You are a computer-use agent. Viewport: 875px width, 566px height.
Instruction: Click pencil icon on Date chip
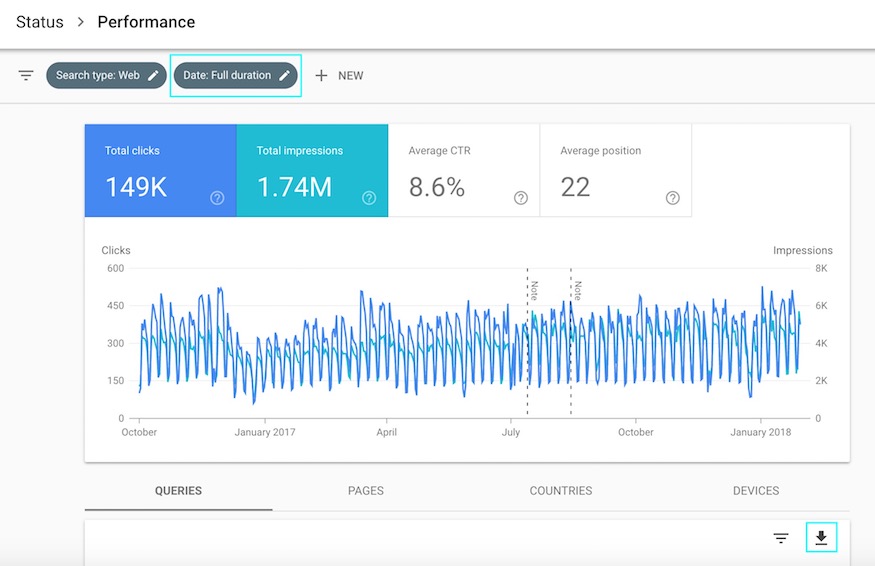pyautogui.click(x=284, y=75)
